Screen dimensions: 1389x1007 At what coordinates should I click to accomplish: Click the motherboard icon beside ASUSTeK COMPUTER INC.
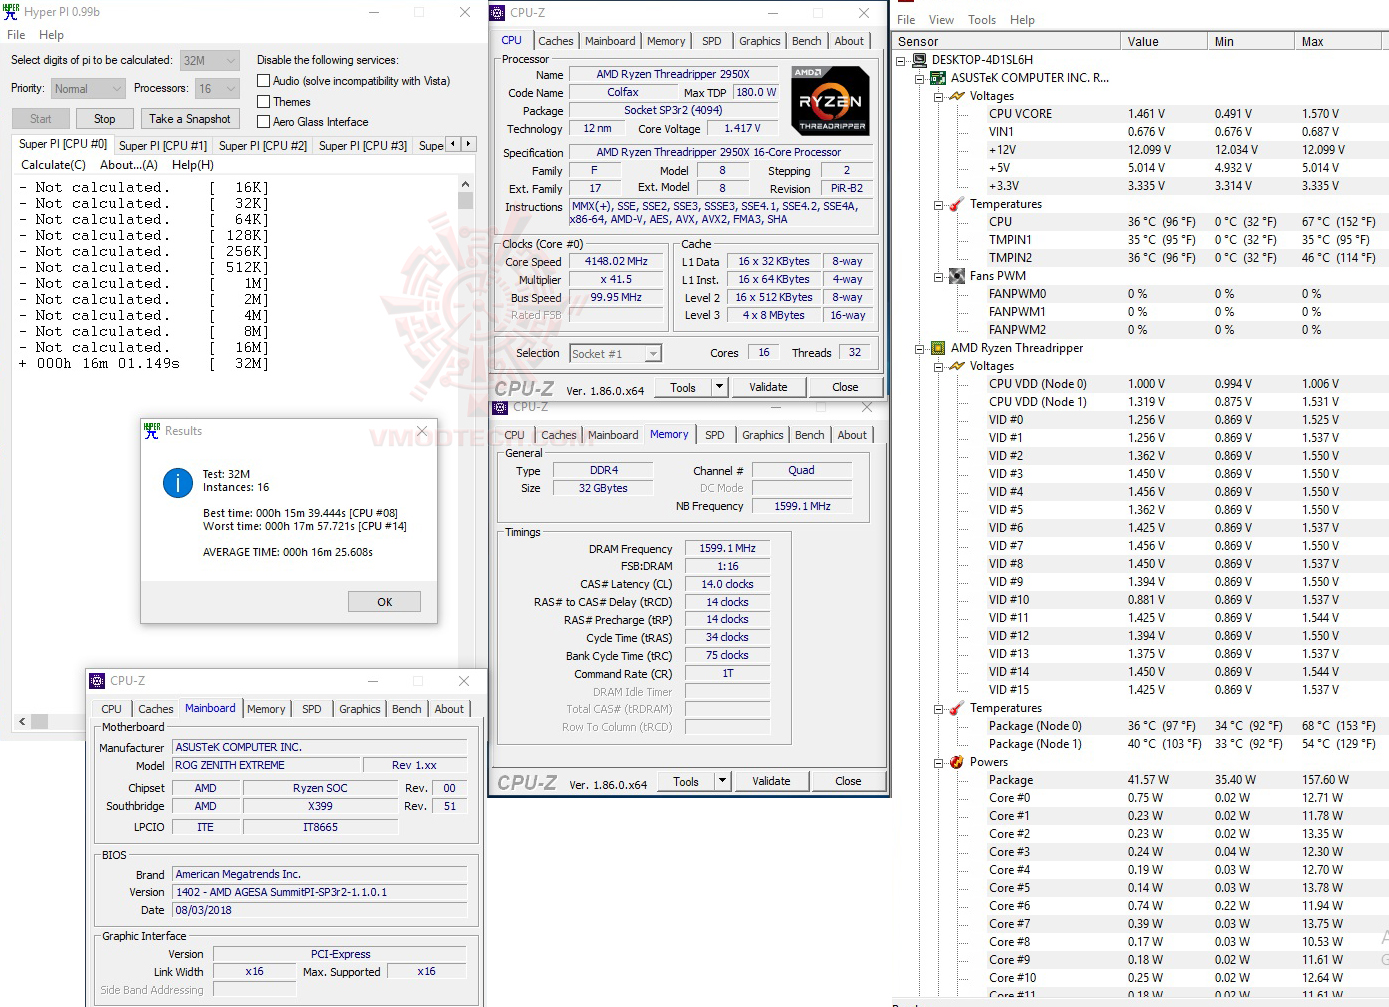point(938,78)
